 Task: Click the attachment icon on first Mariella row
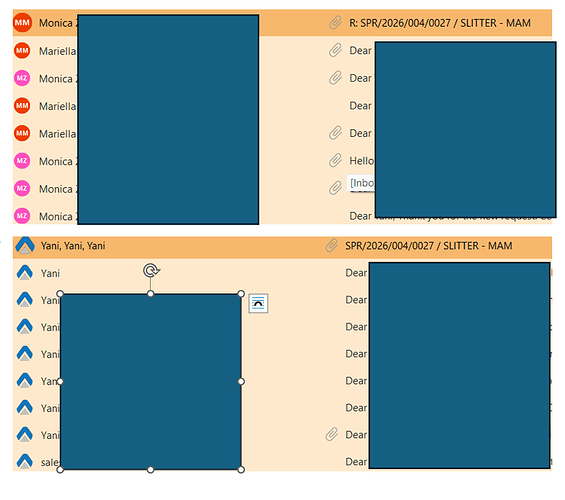click(335, 50)
